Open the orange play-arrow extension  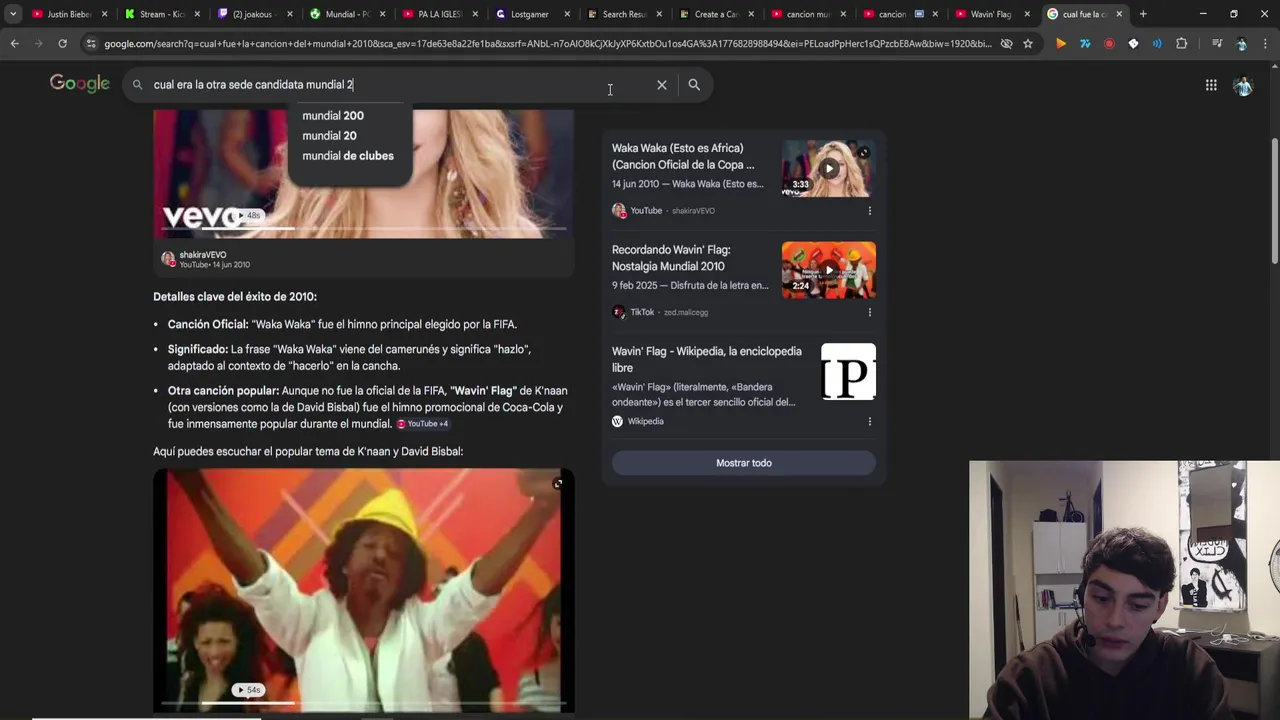click(x=1061, y=44)
